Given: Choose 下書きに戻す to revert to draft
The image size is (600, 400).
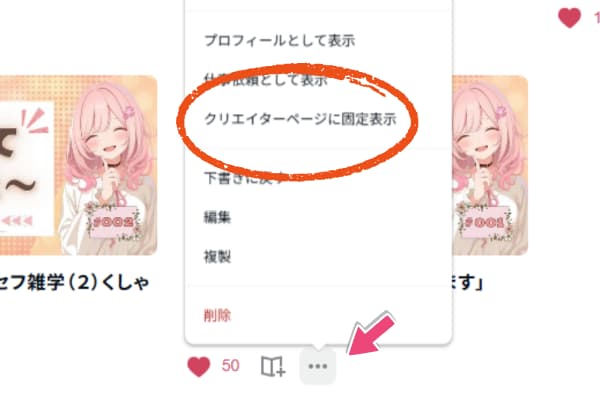Looking at the screenshot, I should click(x=245, y=178).
